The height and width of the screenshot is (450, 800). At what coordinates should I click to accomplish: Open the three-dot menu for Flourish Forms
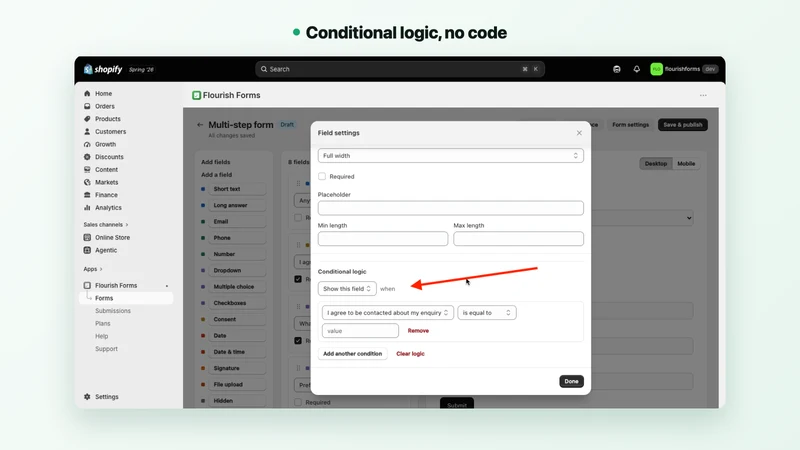[x=703, y=95]
